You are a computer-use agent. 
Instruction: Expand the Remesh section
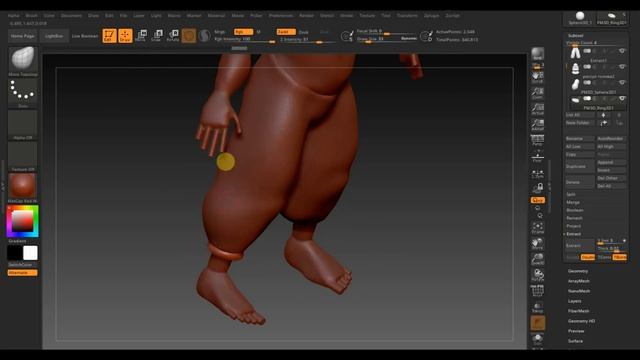pos(574,218)
